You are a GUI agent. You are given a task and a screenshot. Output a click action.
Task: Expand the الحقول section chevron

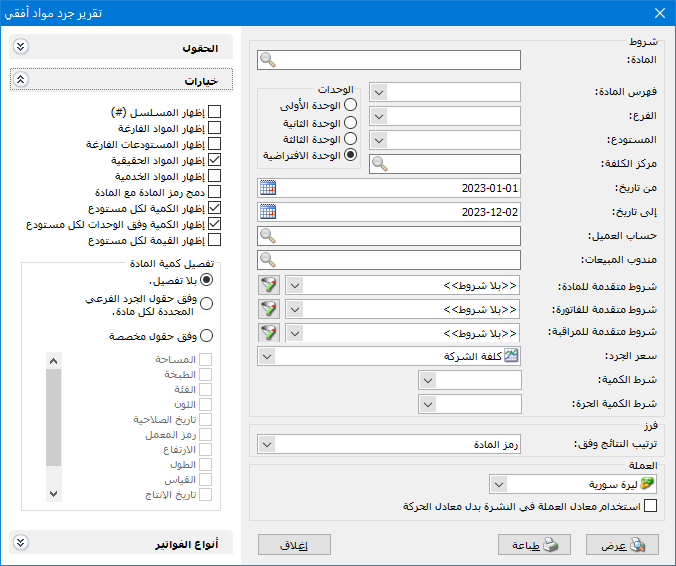[21, 47]
